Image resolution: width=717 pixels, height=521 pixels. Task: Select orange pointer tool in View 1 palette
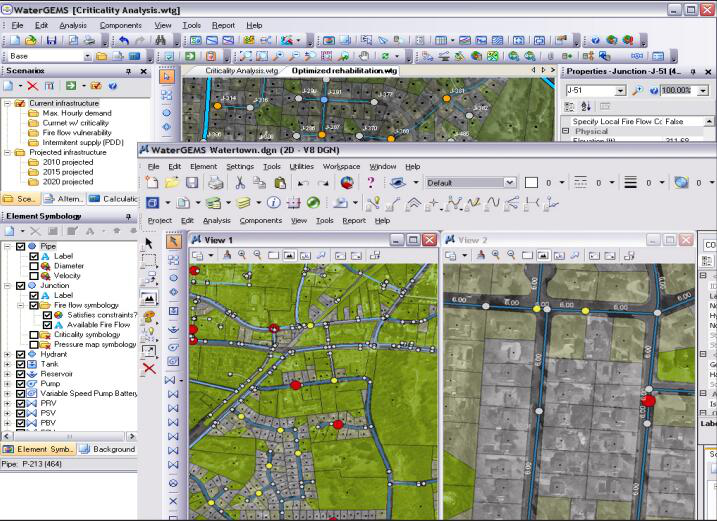pyautogui.click(x=173, y=241)
